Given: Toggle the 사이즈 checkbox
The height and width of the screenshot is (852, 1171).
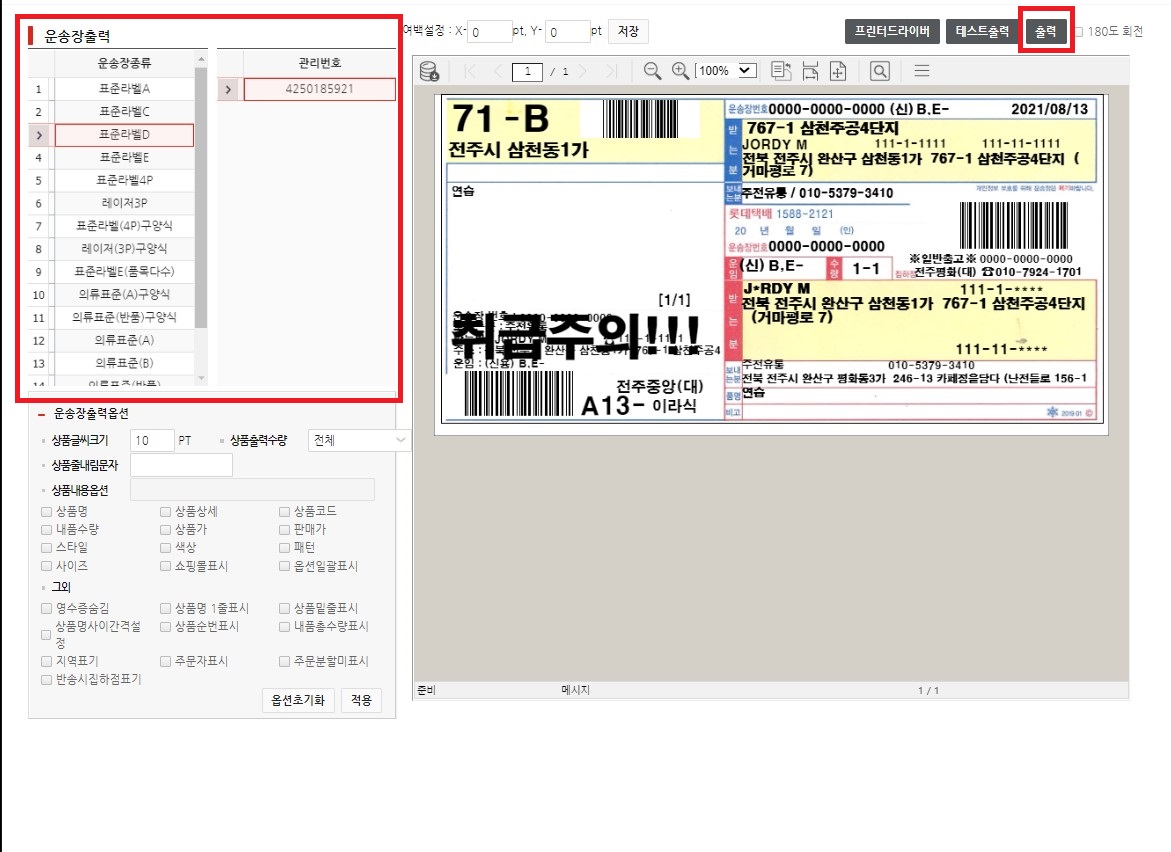Looking at the screenshot, I should tap(46, 566).
